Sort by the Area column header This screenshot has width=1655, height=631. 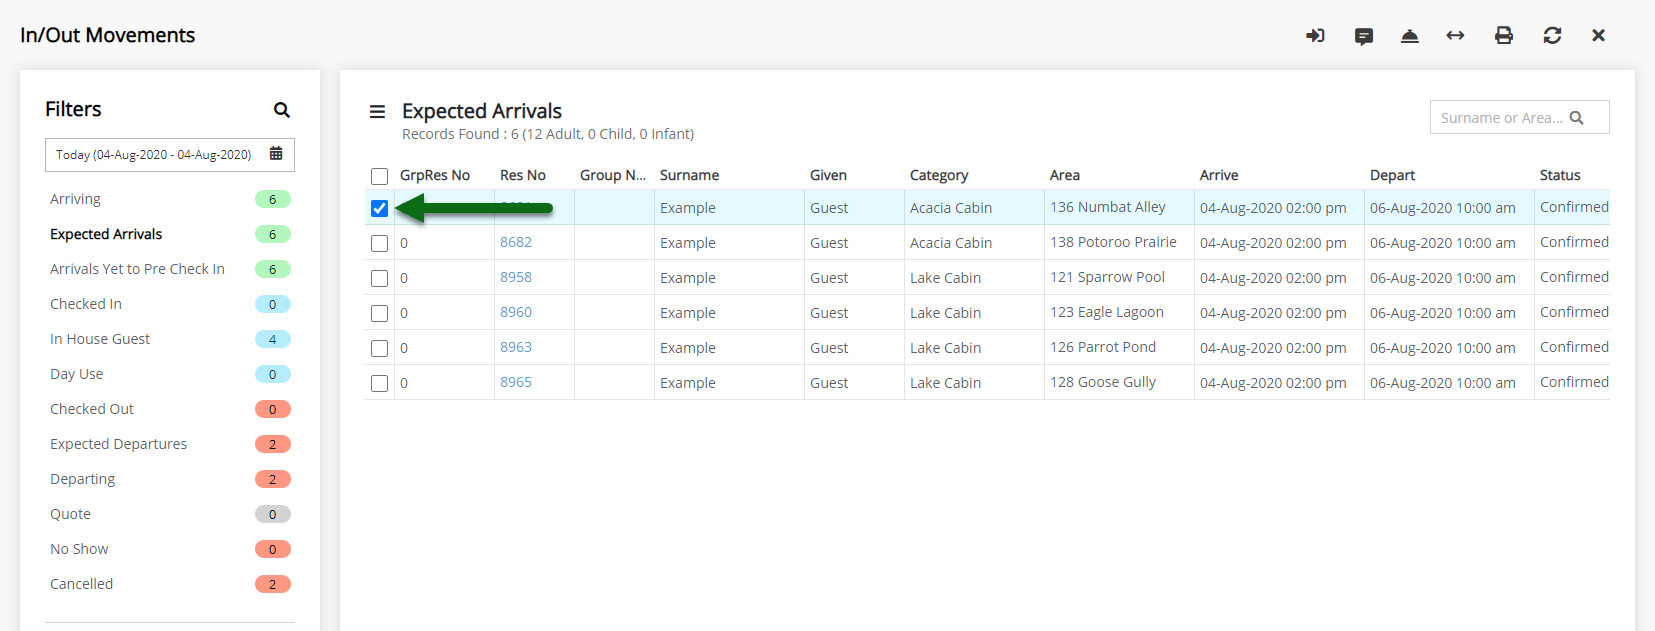(1065, 175)
